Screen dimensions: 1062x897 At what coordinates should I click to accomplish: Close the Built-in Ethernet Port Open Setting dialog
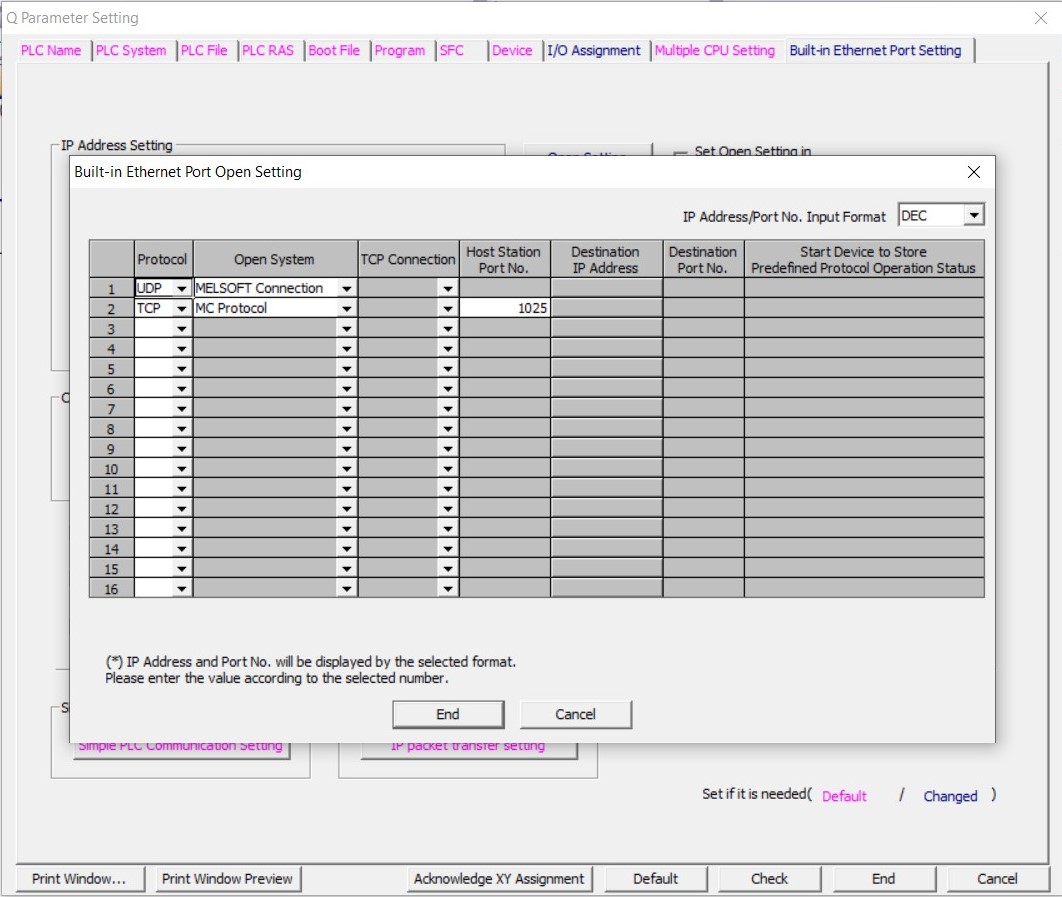(974, 172)
